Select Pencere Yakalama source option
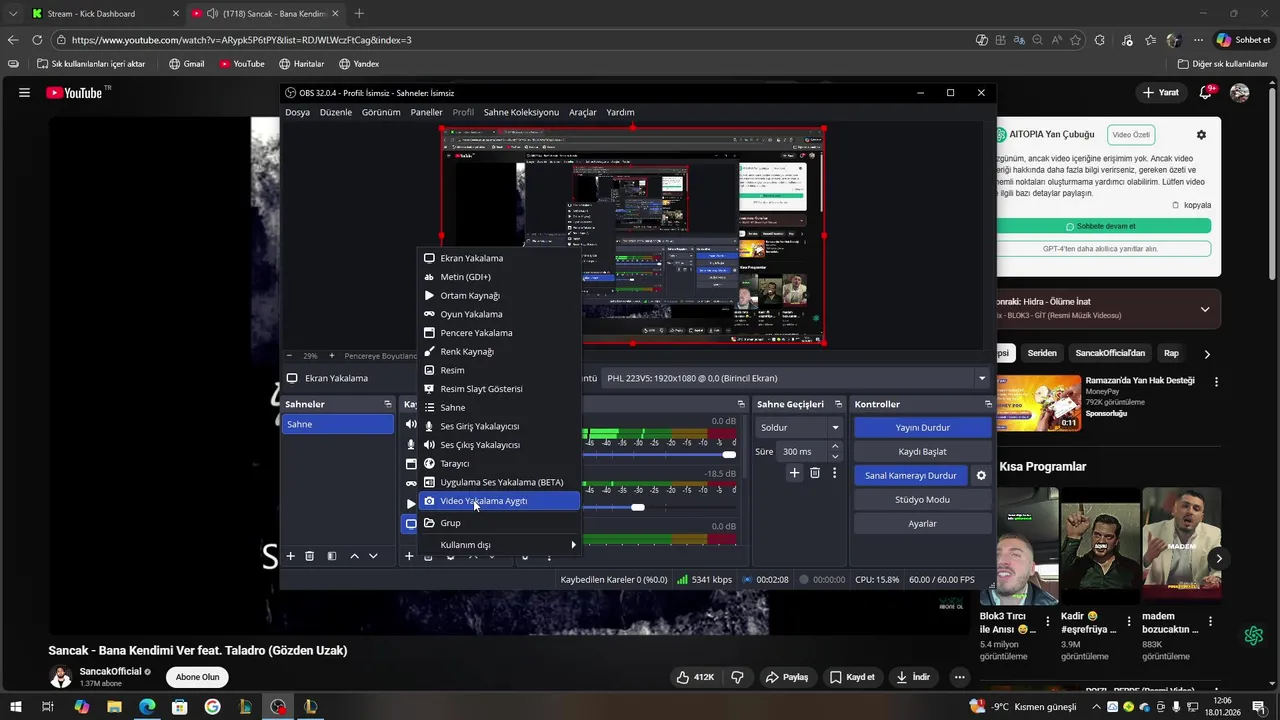The height and width of the screenshot is (720, 1280). pyautogui.click(x=498, y=333)
